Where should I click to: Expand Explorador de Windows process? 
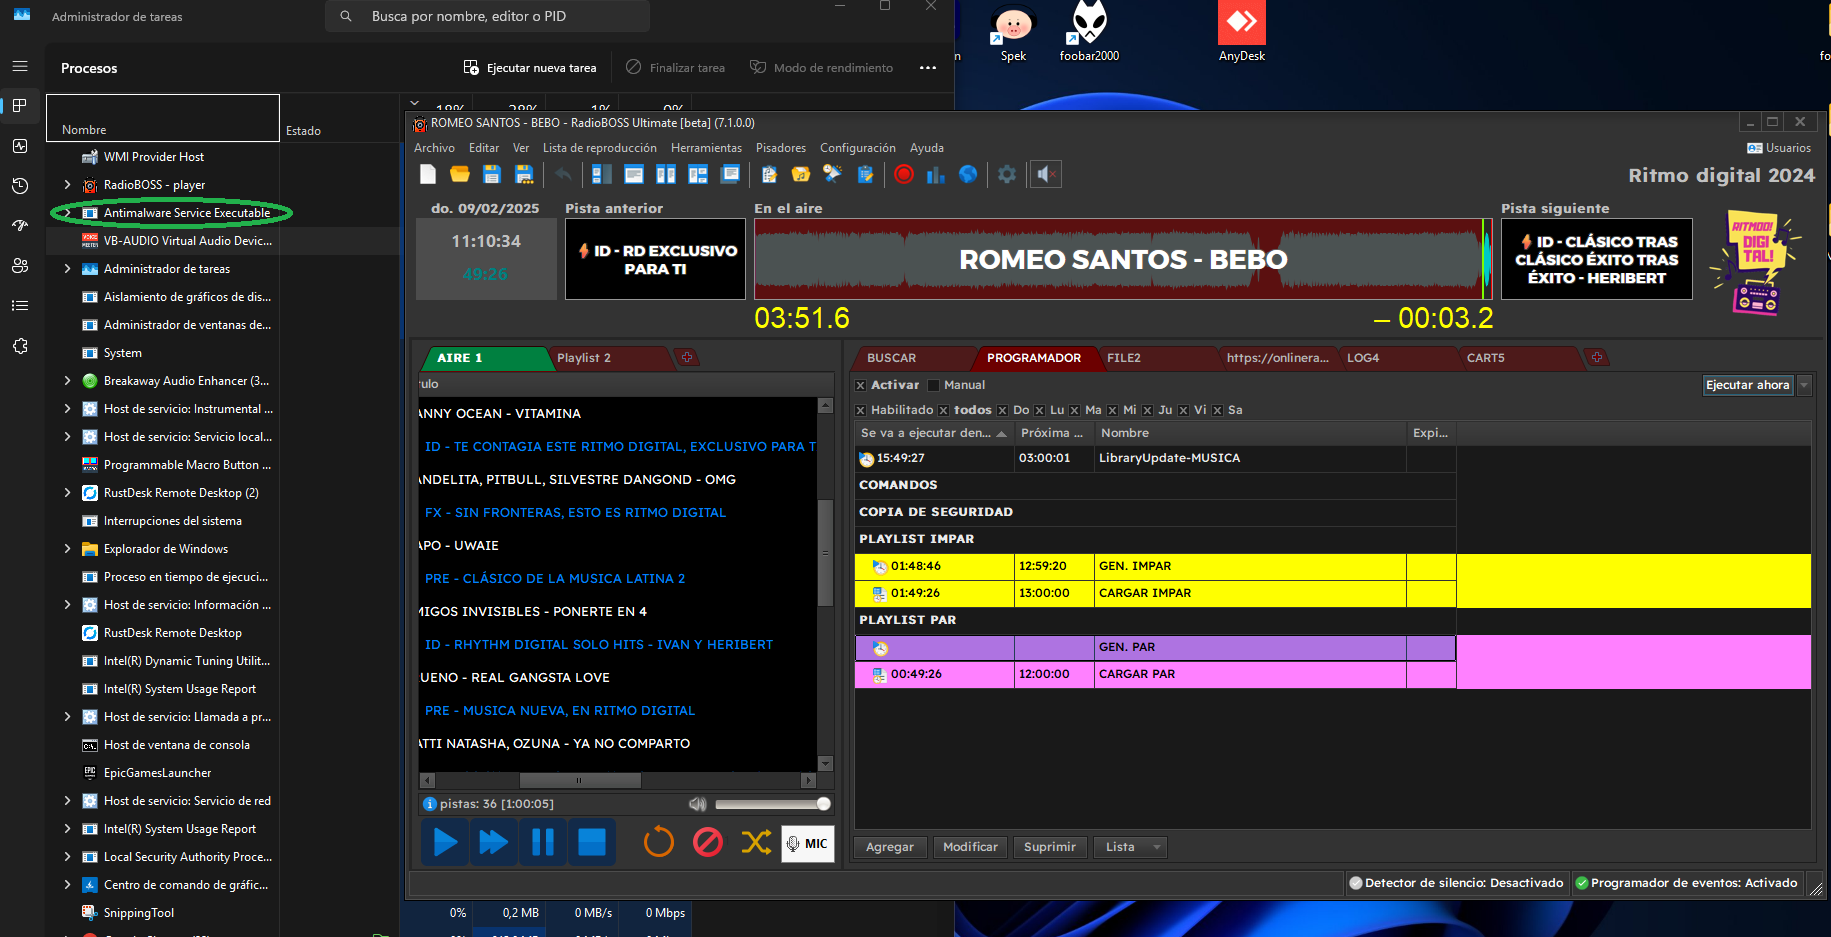[x=67, y=549]
